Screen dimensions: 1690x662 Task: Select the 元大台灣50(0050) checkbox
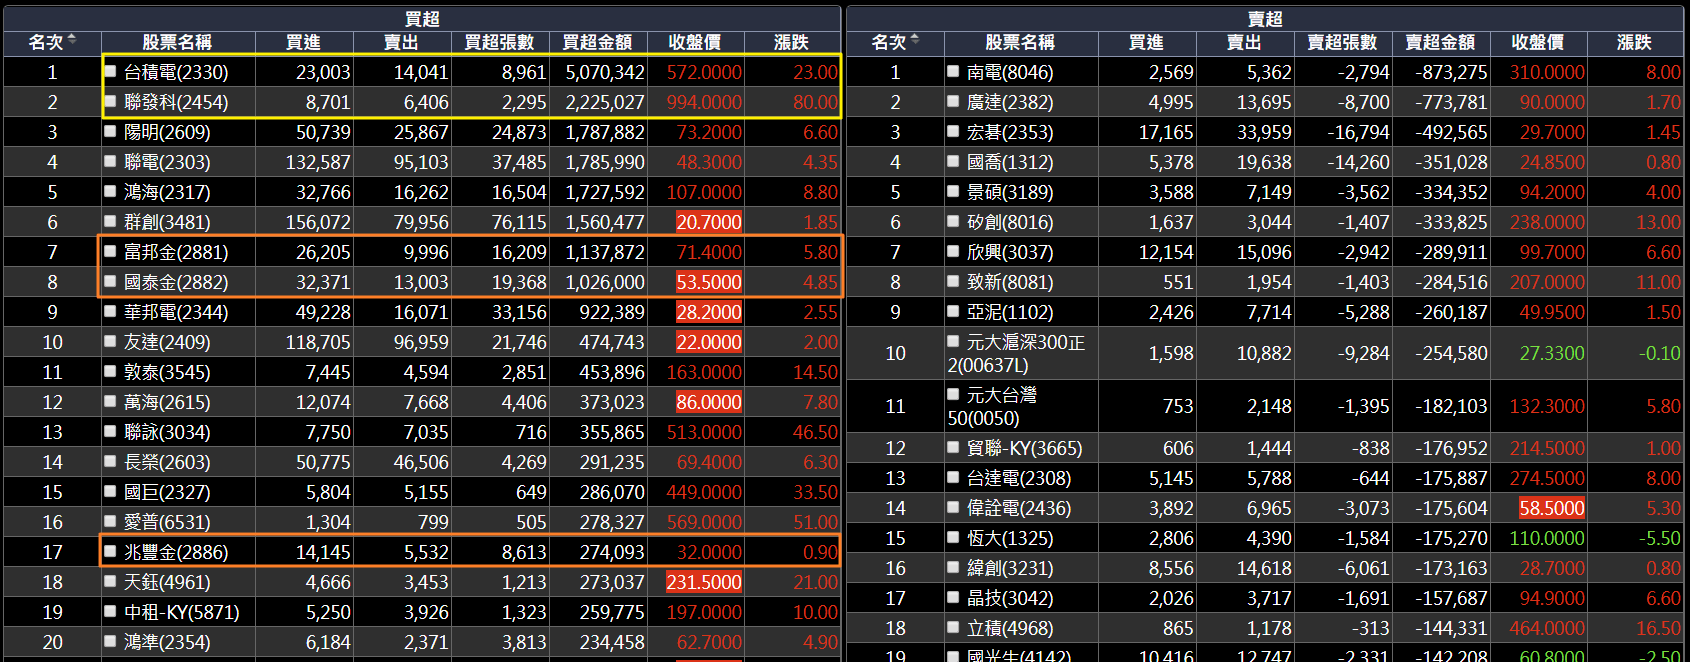[x=954, y=394]
